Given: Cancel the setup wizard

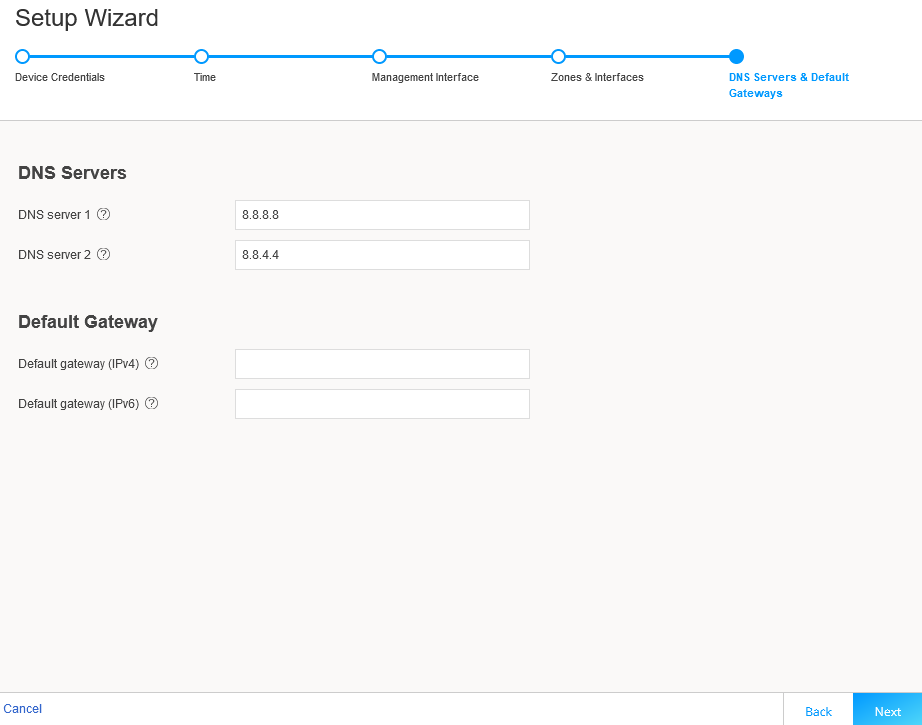Looking at the screenshot, I should click(x=23, y=708).
